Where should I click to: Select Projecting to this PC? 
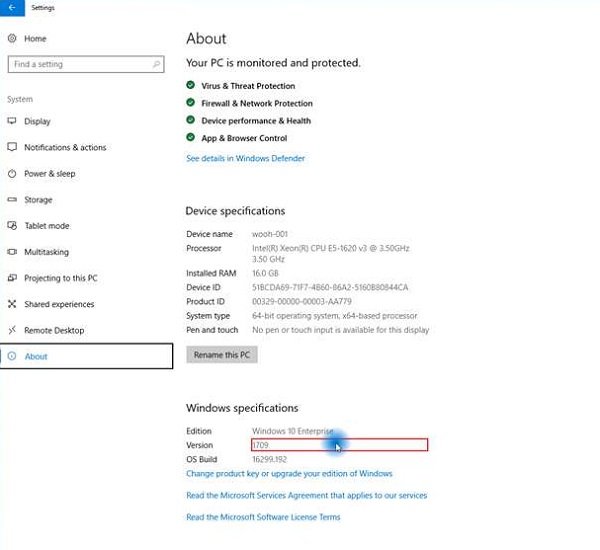click(x=60, y=278)
